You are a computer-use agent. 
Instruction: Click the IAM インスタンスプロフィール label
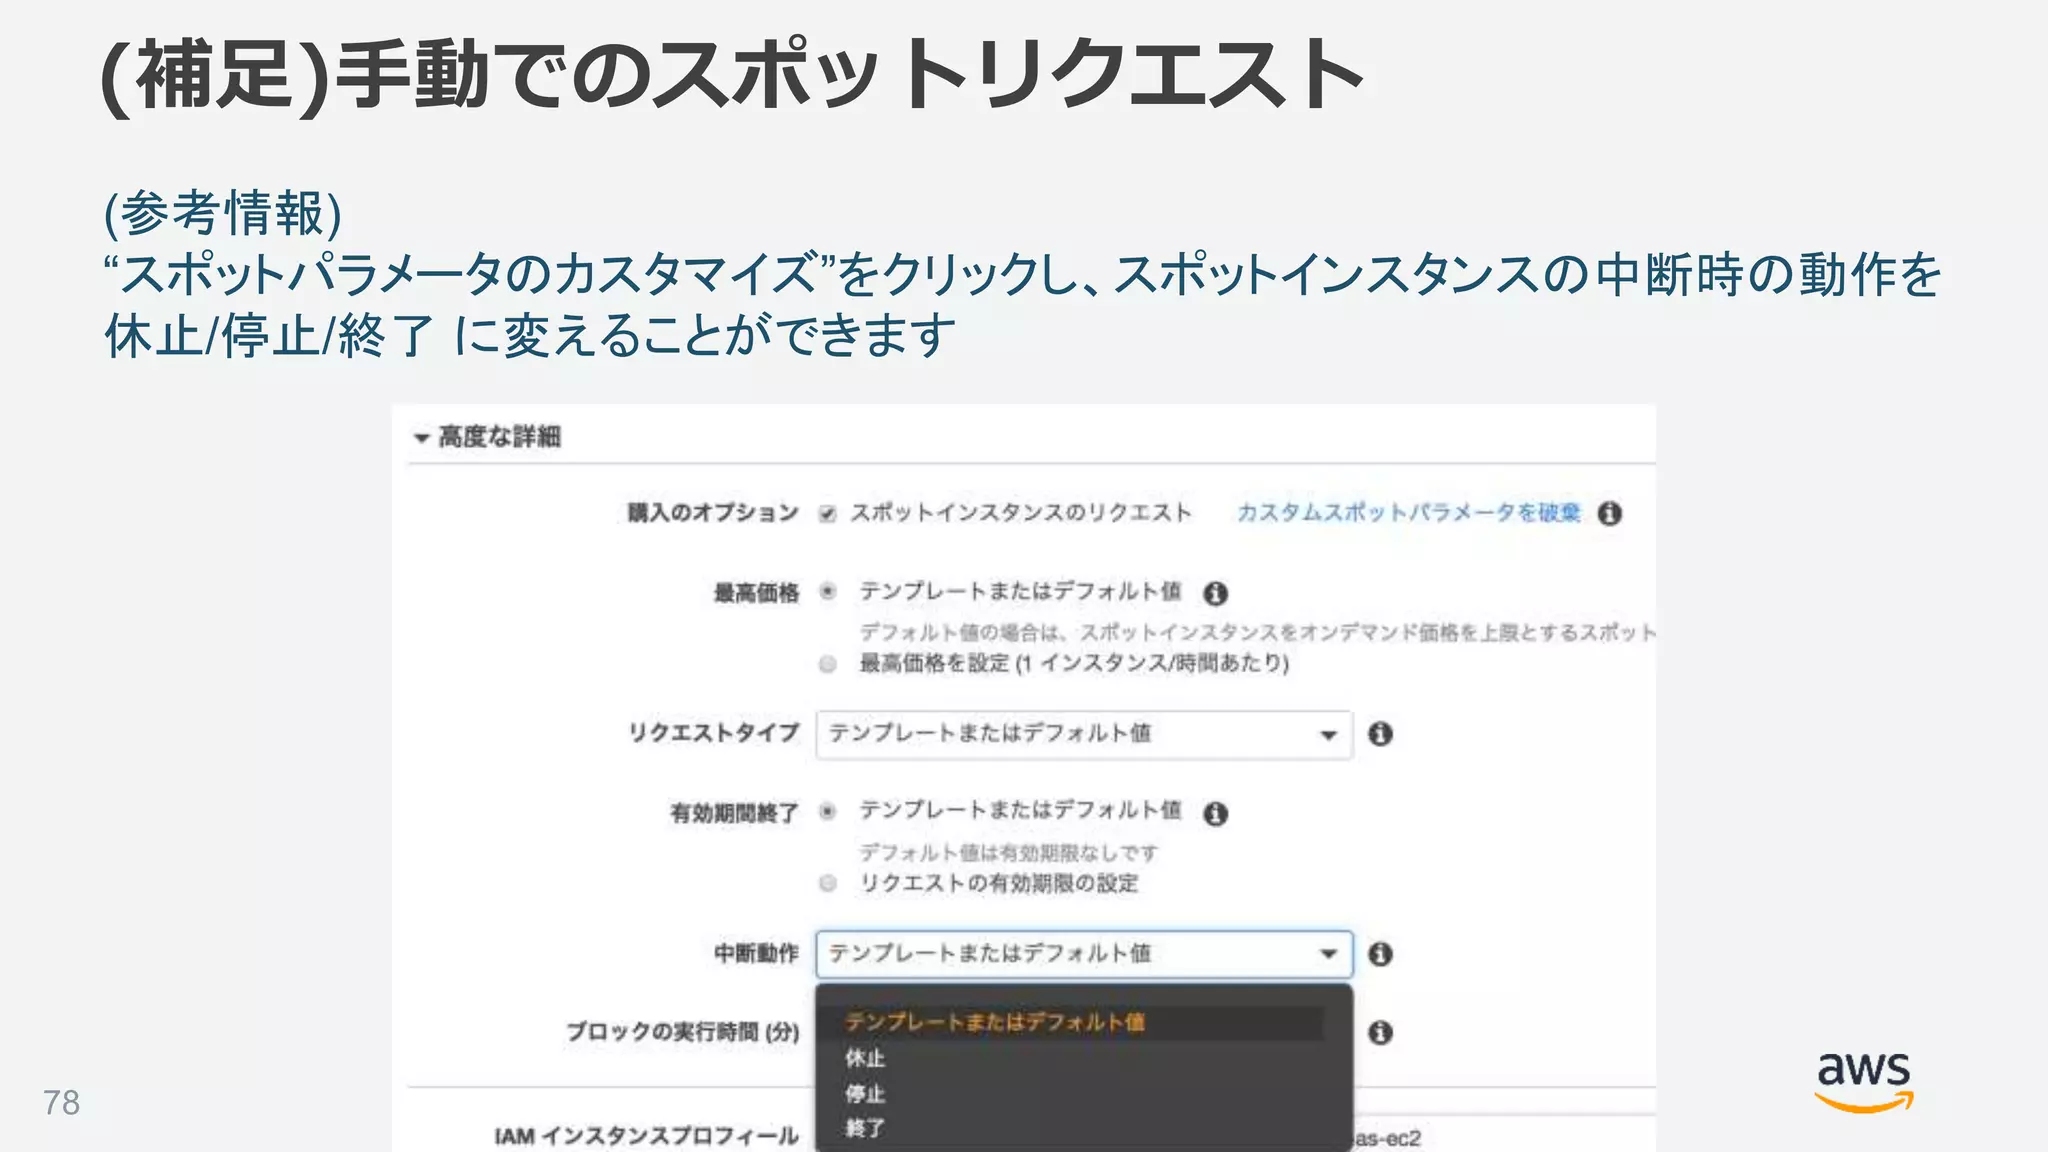tap(647, 1136)
